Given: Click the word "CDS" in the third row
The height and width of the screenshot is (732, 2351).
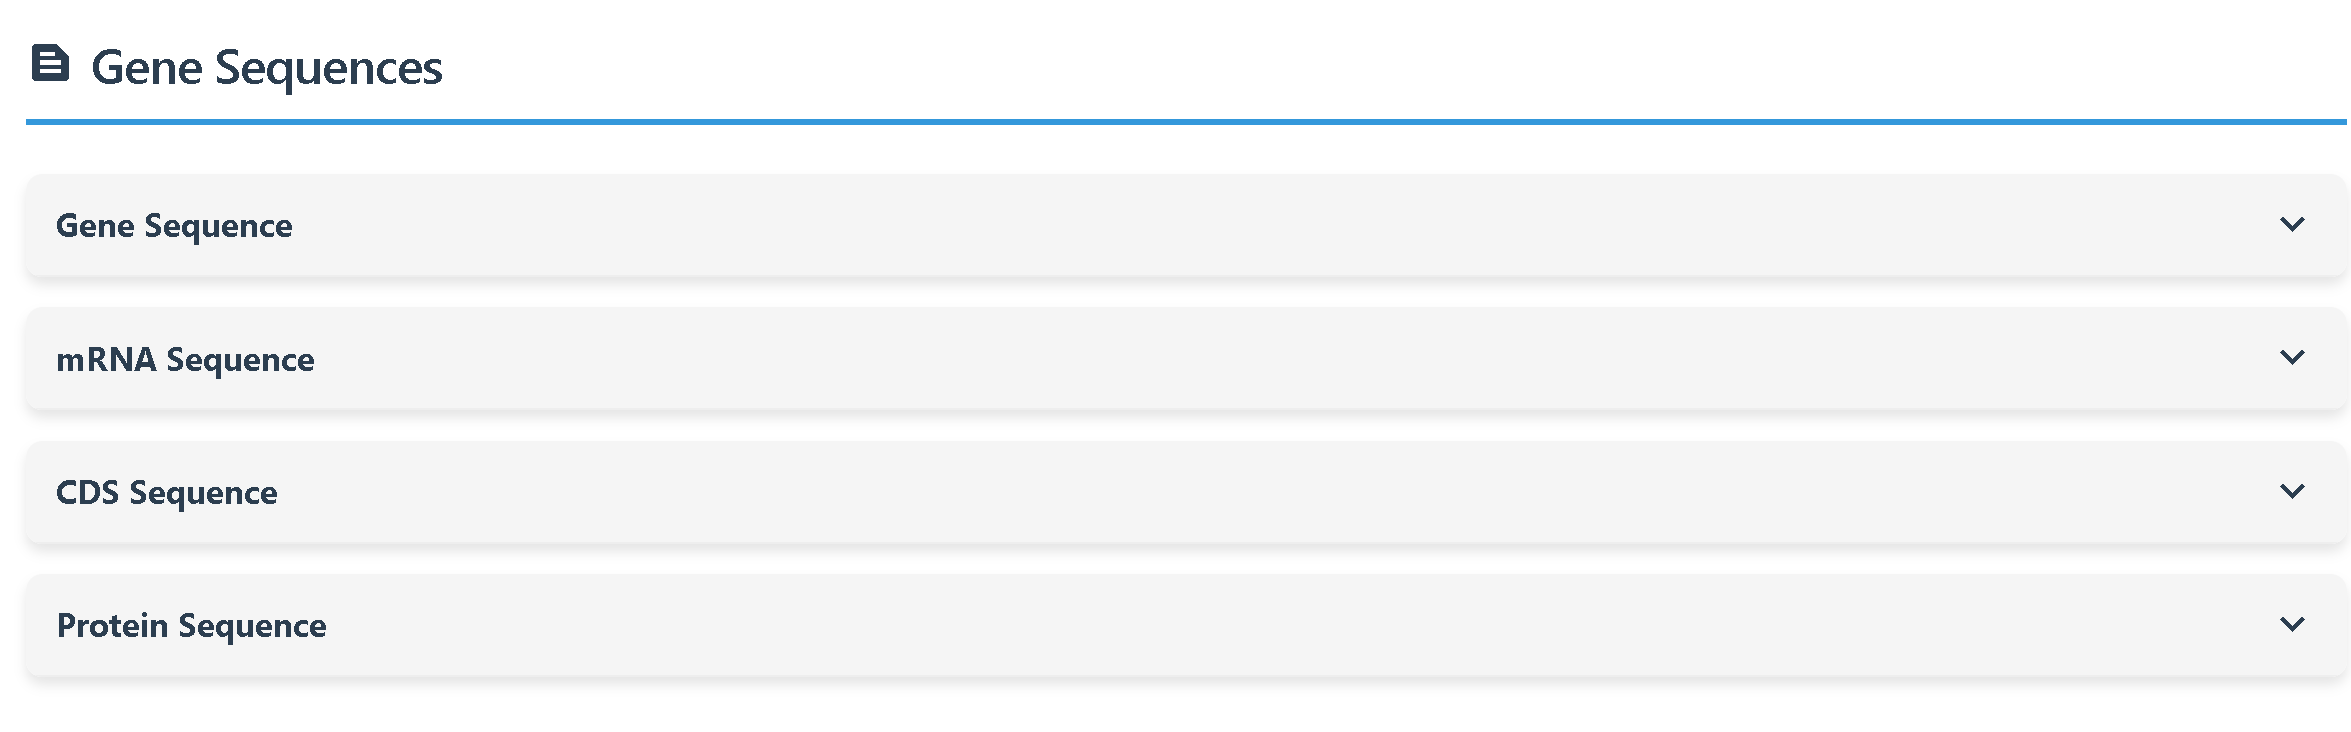Looking at the screenshot, I should [87, 492].
